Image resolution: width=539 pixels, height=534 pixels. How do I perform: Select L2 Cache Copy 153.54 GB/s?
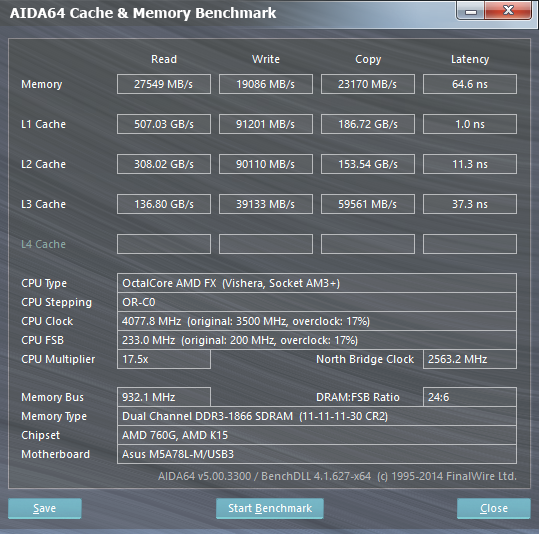[368, 164]
